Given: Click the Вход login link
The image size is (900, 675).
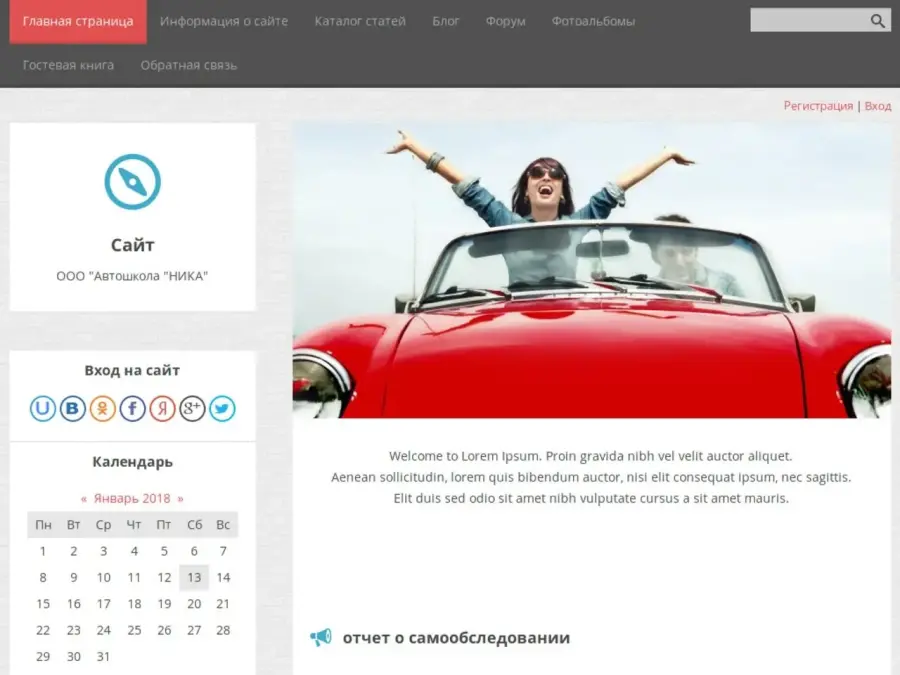Looking at the screenshot, I should click(x=877, y=106).
